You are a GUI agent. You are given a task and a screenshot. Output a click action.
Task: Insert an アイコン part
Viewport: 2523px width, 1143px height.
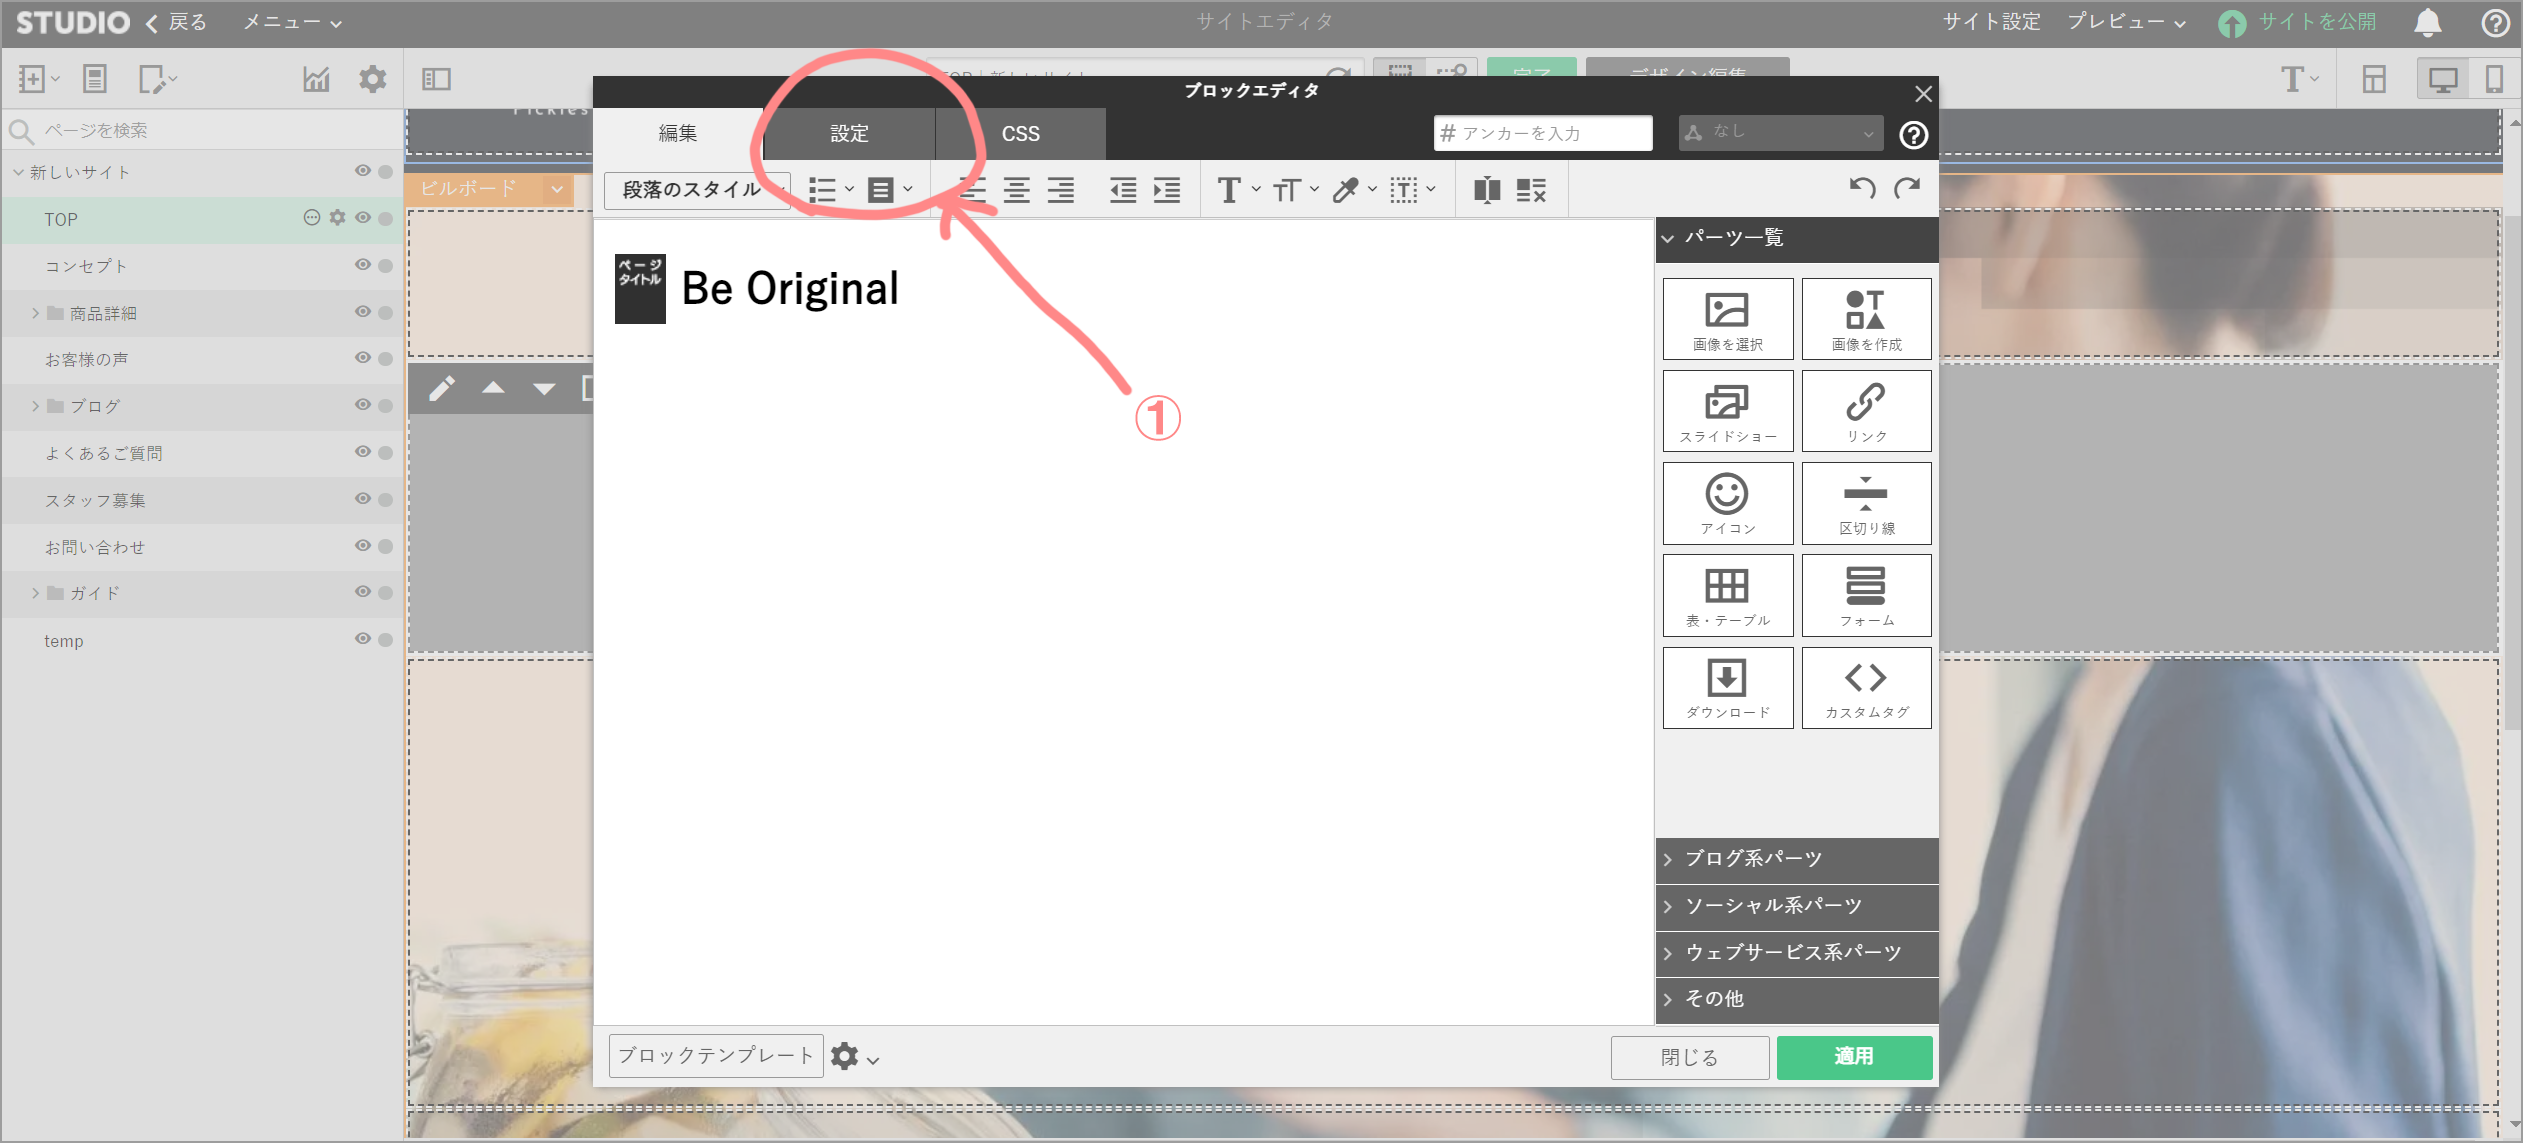1727,503
